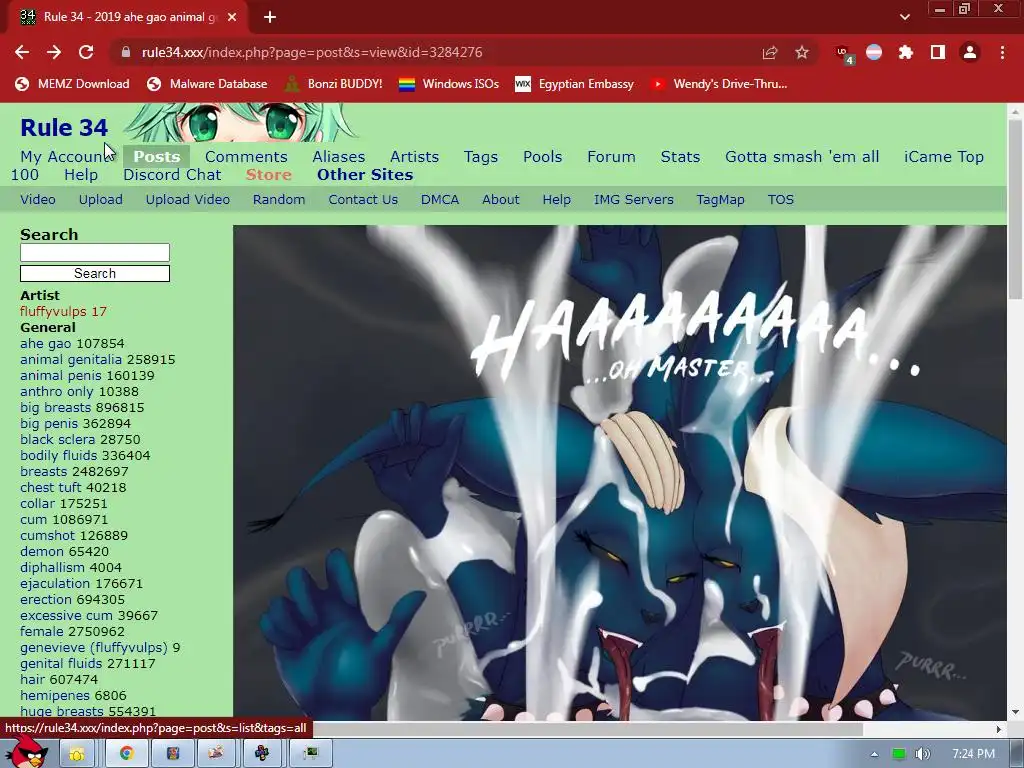
Task: Click the Upload Video link
Action: click(187, 200)
